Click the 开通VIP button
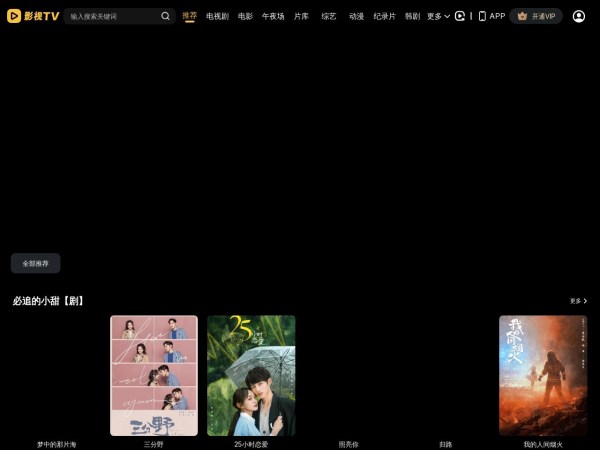Image resolution: width=600 pixels, height=450 pixels. [x=537, y=16]
